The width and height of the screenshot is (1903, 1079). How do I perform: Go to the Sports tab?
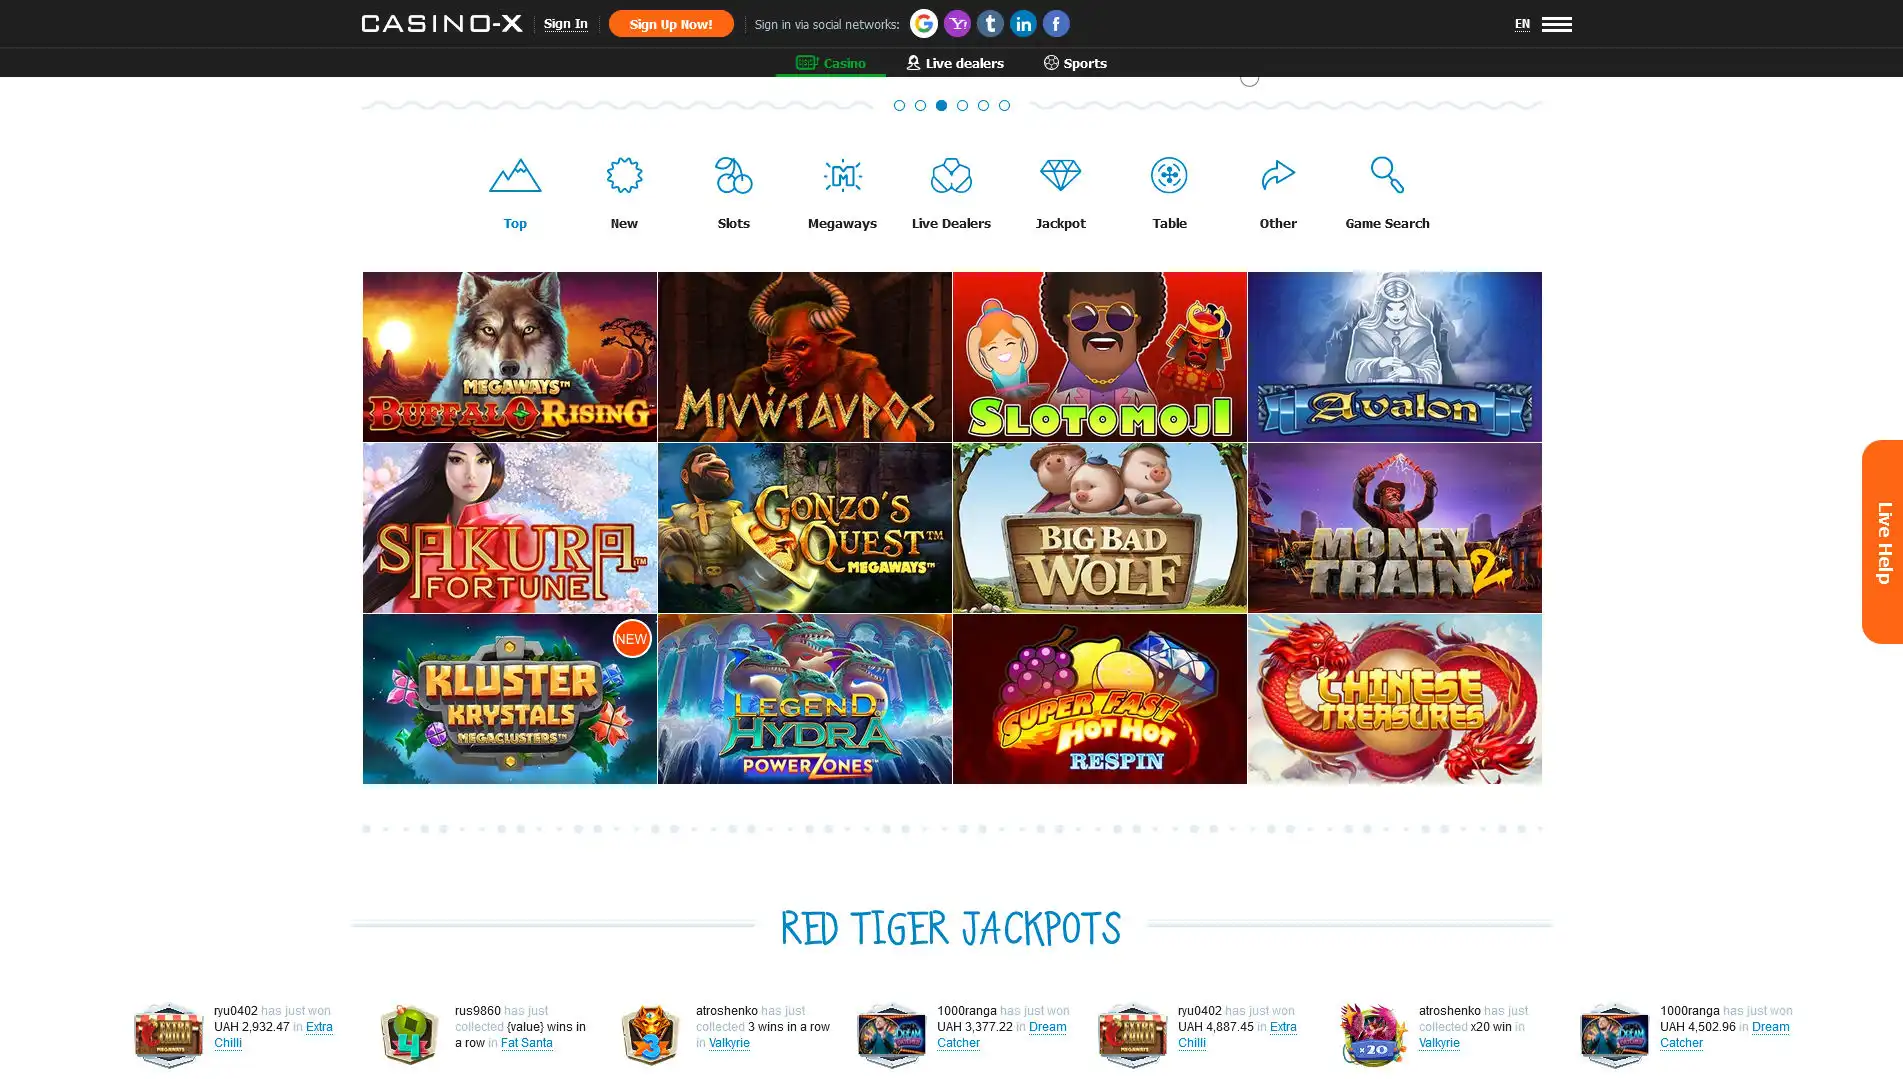point(1075,63)
